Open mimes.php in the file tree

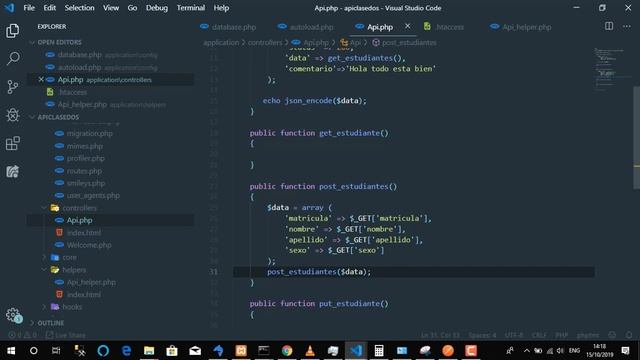point(84,146)
